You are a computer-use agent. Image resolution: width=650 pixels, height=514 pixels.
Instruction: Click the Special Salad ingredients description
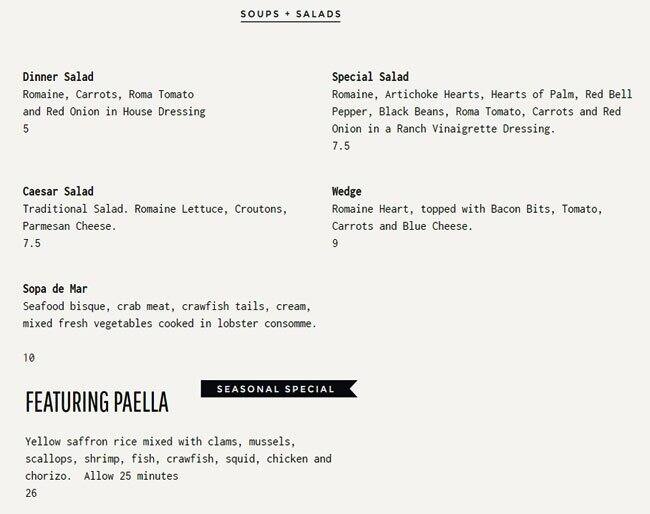[x=476, y=111]
